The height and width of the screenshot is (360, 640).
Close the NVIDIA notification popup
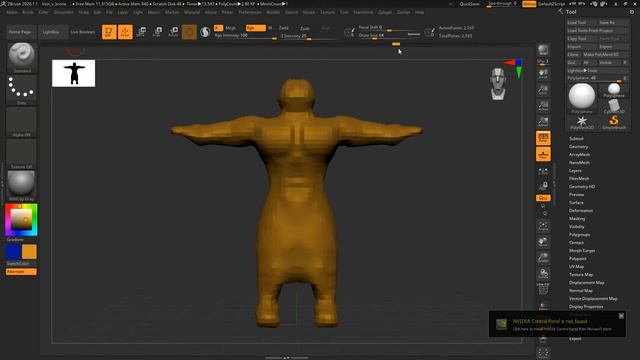point(621,316)
